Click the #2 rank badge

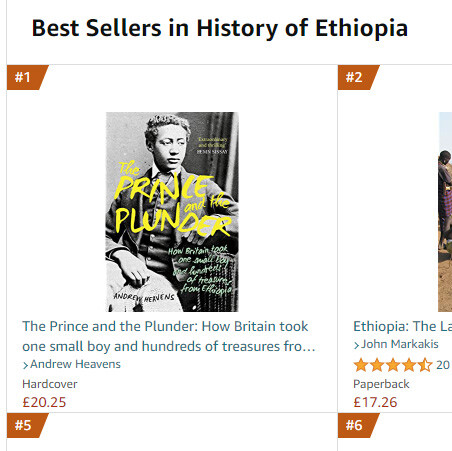pyautogui.click(x=358, y=77)
